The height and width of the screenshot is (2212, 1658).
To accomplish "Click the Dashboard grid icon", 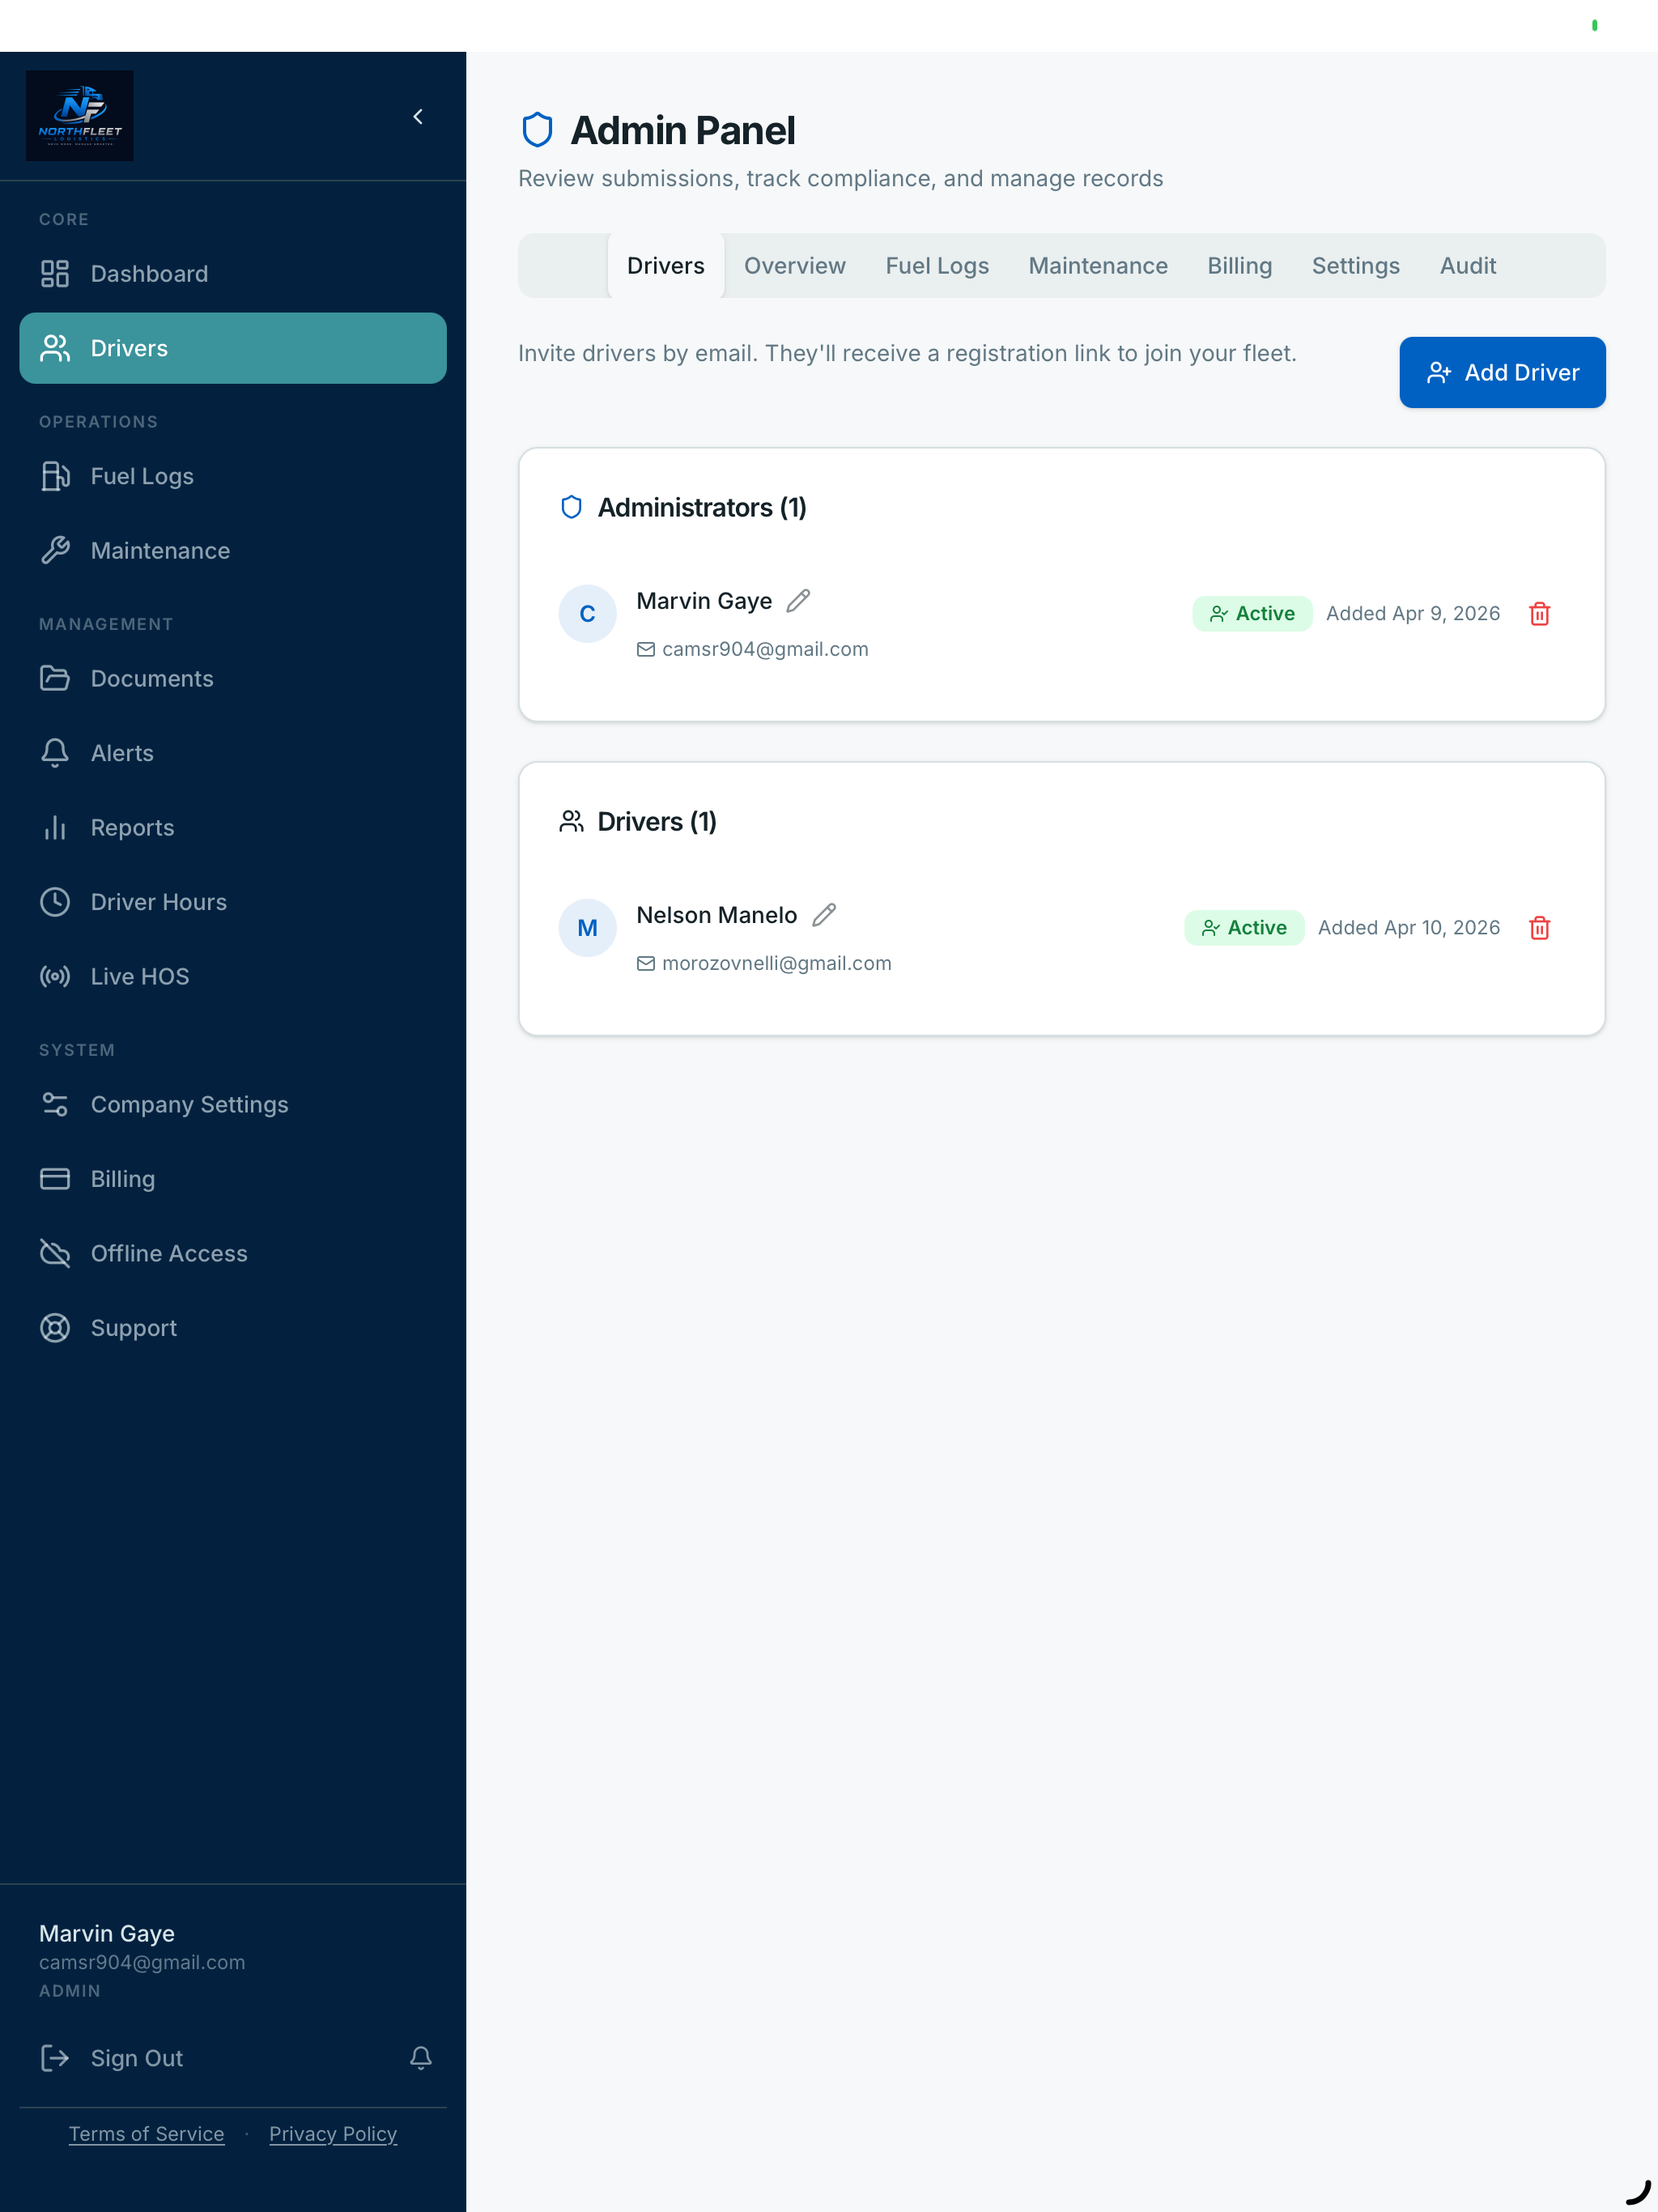I will point(55,274).
